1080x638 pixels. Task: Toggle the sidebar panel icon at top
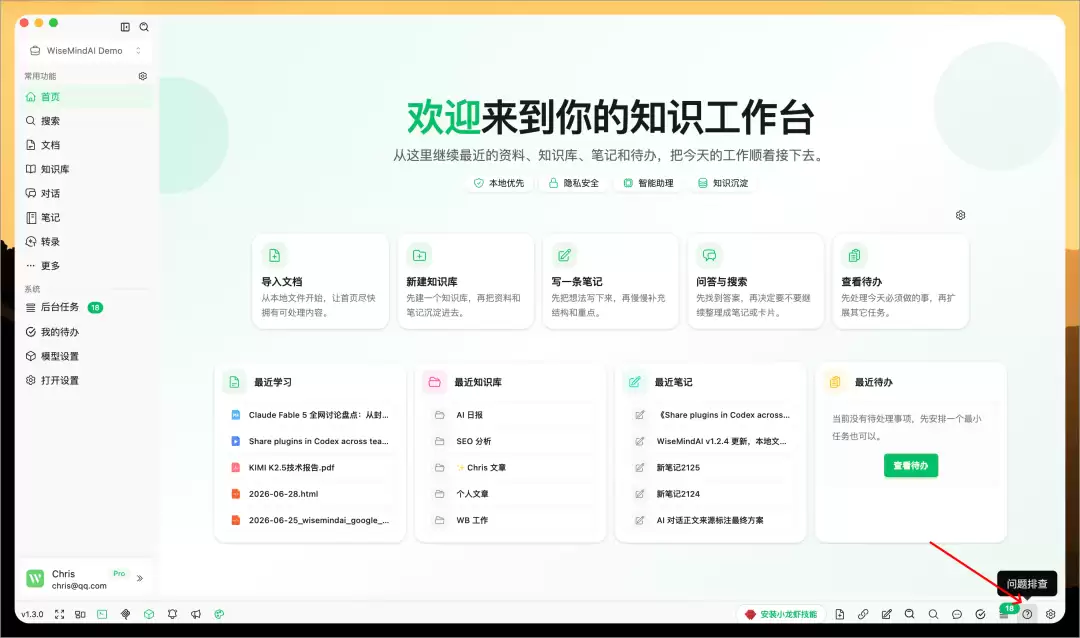[x=125, y=27]
